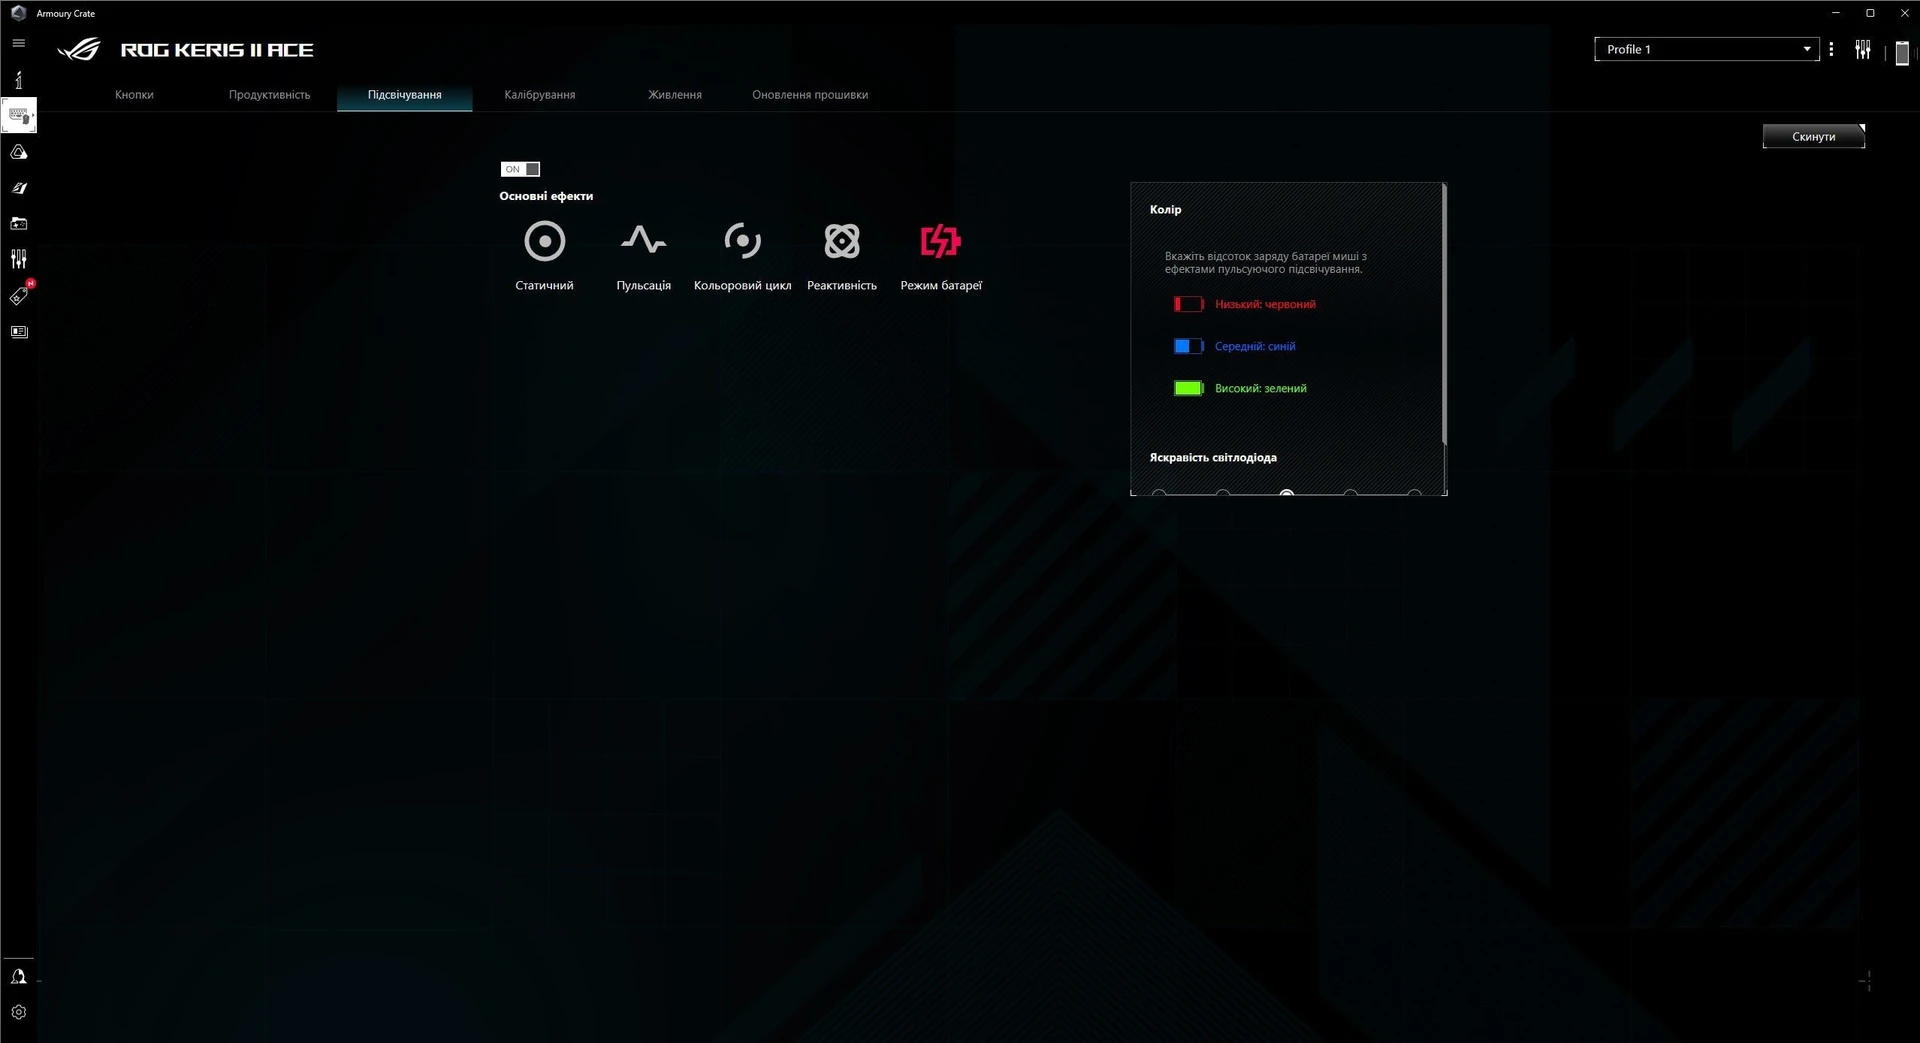Click the ROG KERIS II ACE title

click(217, 50)
